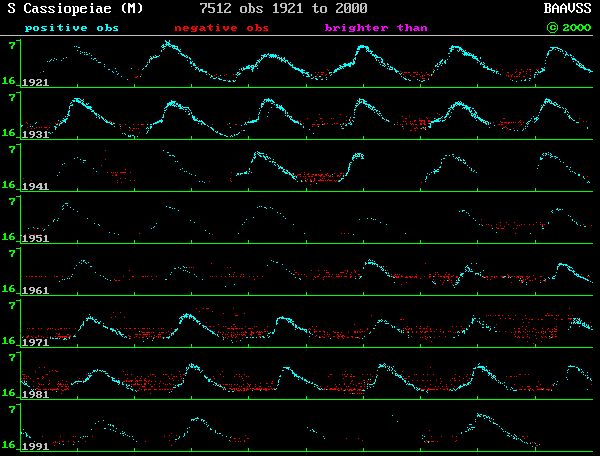The image size is (600, 456).
Task: Click the 1991 year label
Action: (x=35, y=446)
